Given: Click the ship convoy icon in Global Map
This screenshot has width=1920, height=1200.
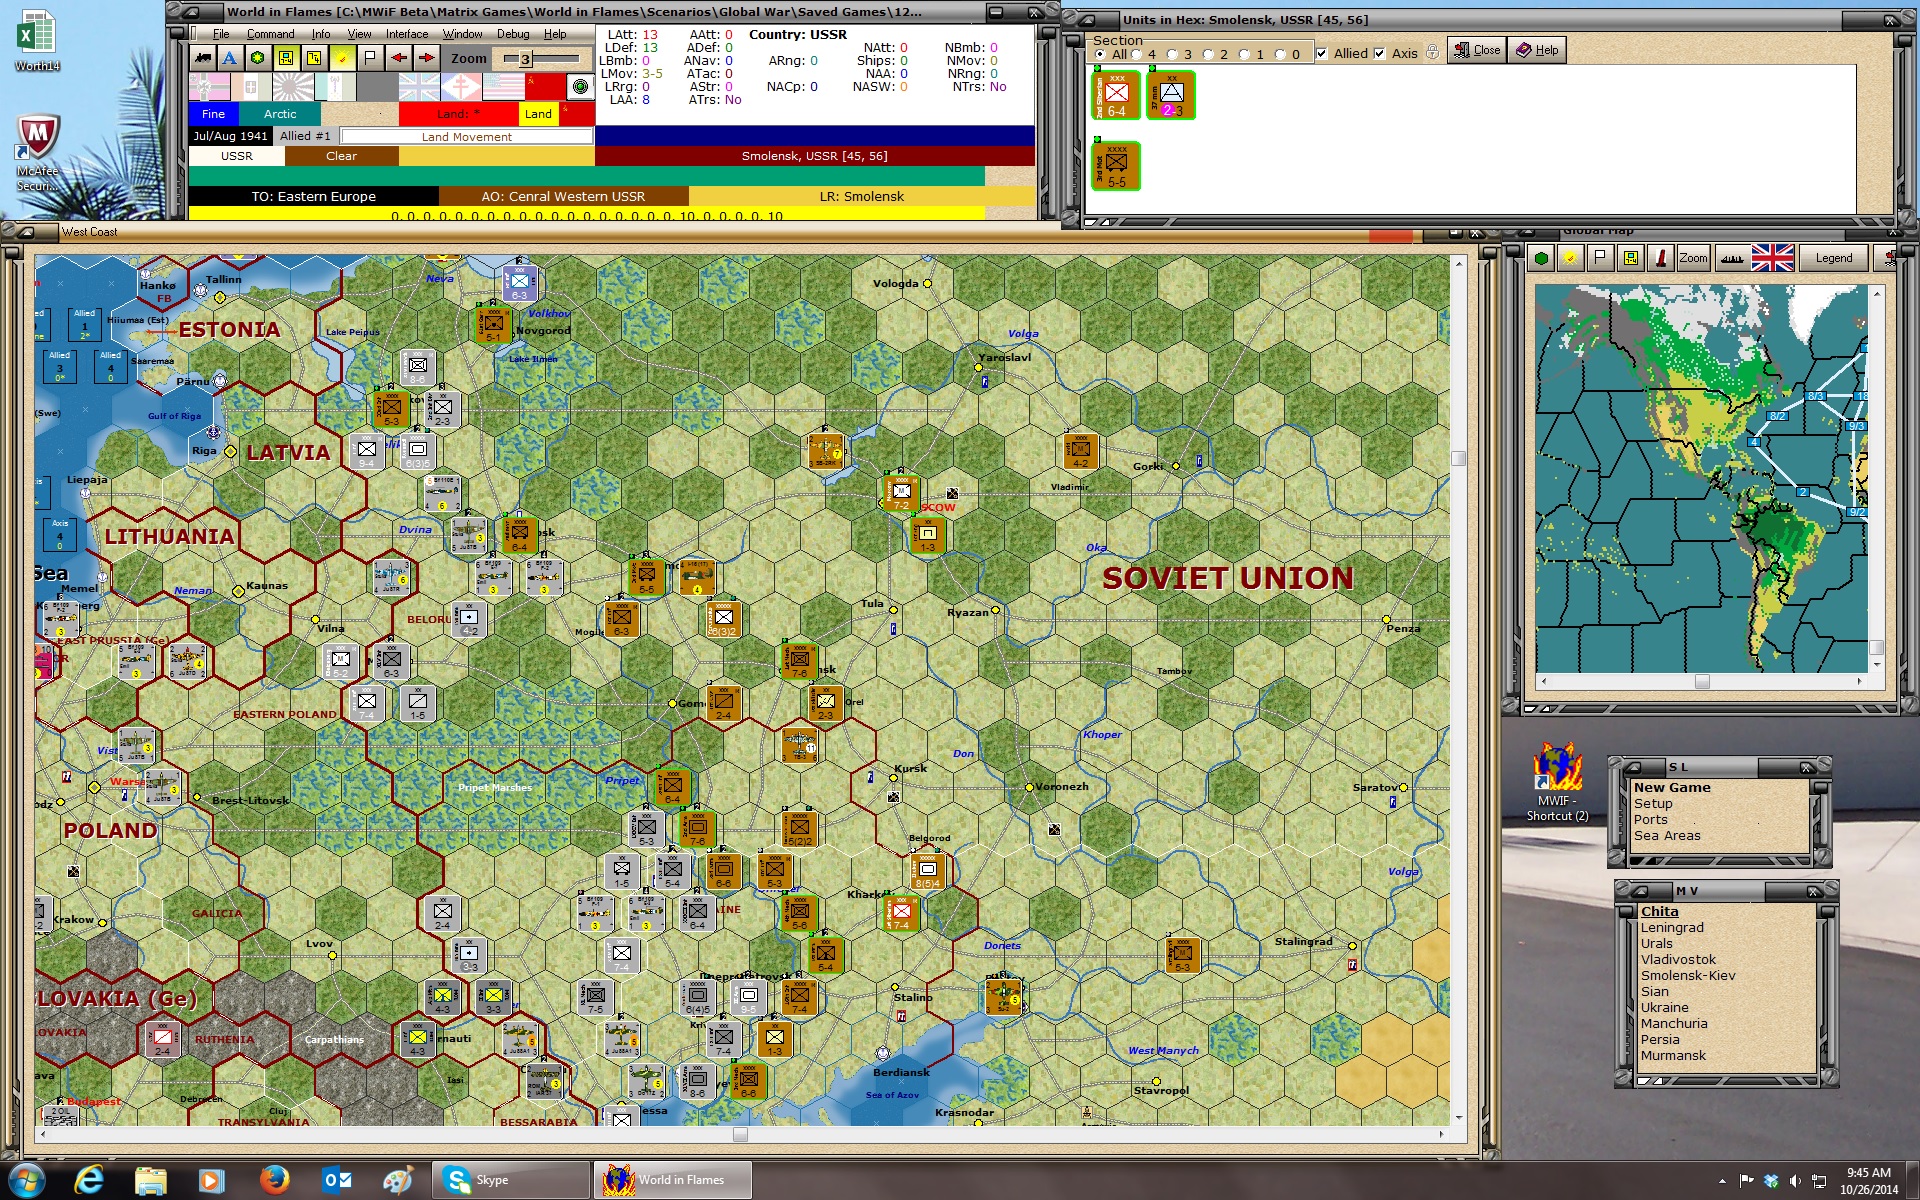Looking at the screenshot, I should (x=1733, y=258).
